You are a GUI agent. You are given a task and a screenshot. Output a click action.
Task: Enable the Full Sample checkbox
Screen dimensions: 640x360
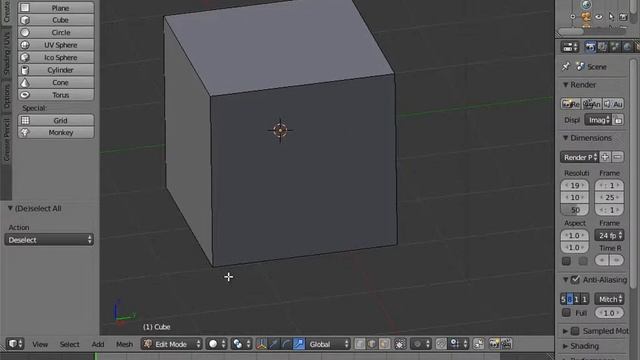tap(566, 313)
